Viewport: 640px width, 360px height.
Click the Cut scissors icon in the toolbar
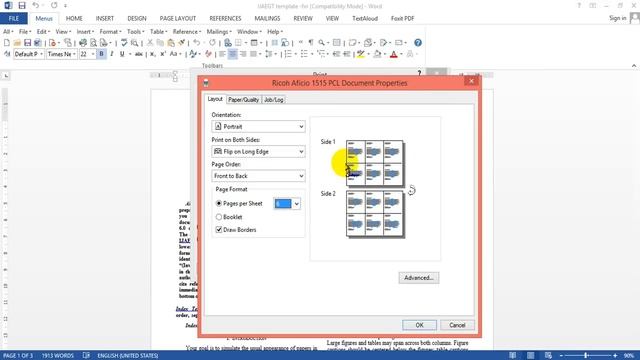tap(150, 42)
